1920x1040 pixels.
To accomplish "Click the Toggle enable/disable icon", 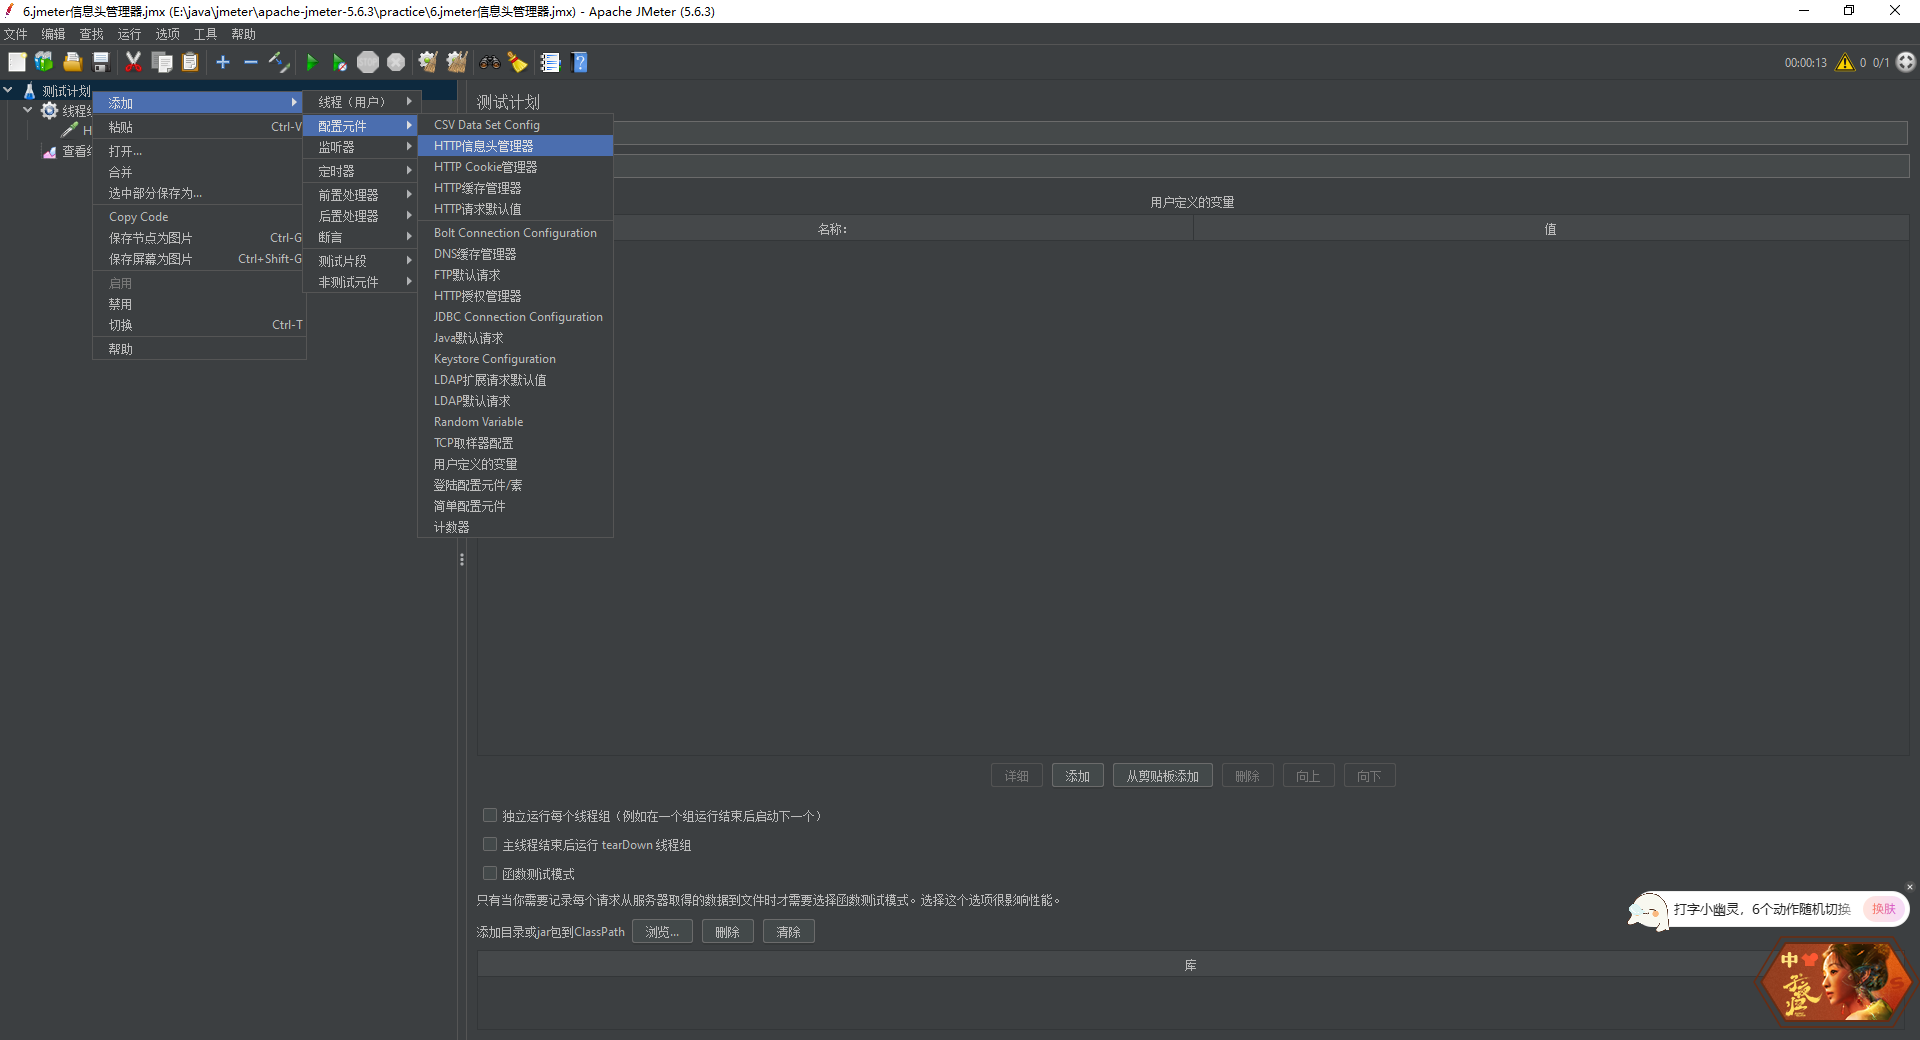I will pos(279,62).
